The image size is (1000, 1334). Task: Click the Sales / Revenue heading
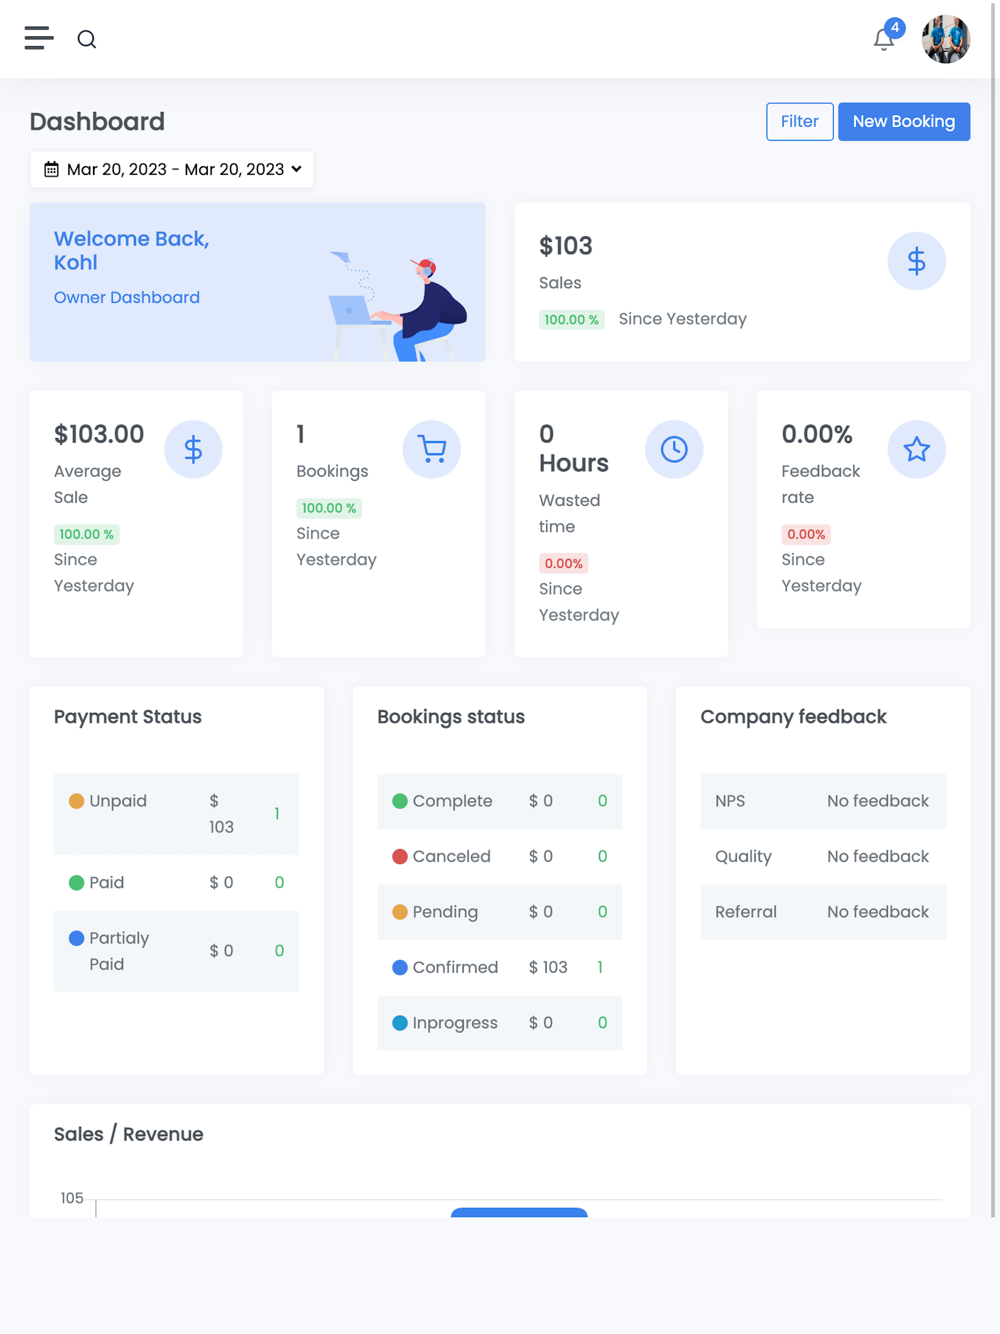click(129, 1134)
